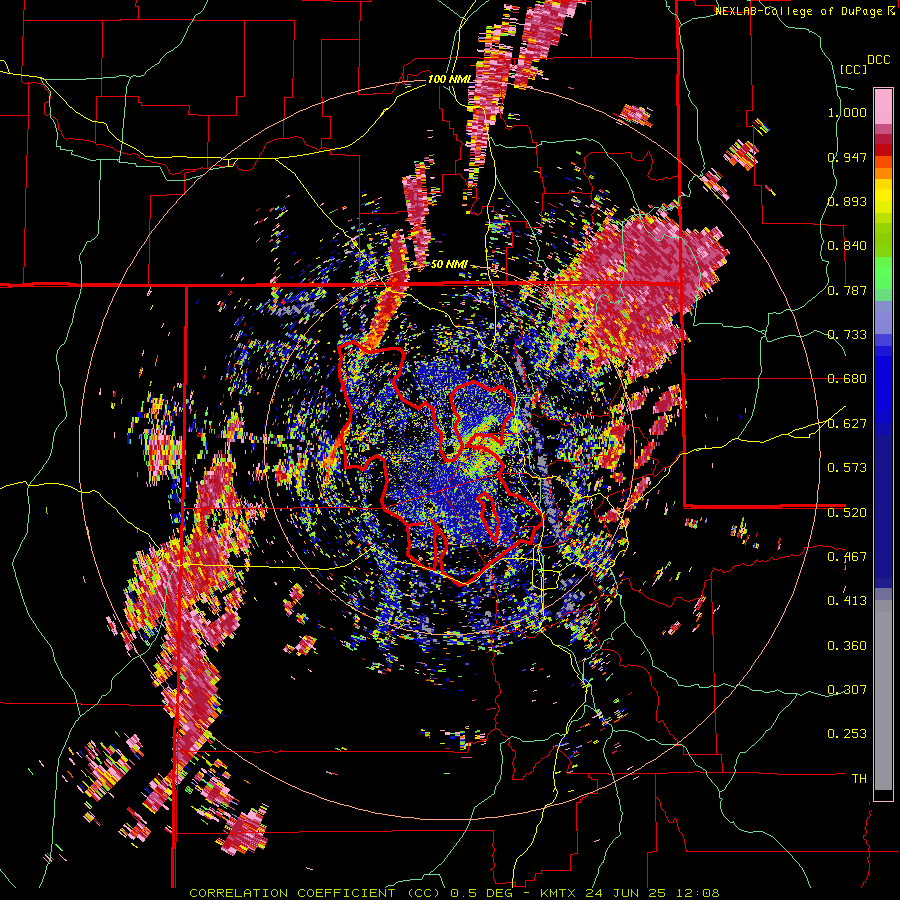Screen dimensions: 900x900
Task: Click the KMTX radar site identifier in the caption
Action: click(560, 893)
